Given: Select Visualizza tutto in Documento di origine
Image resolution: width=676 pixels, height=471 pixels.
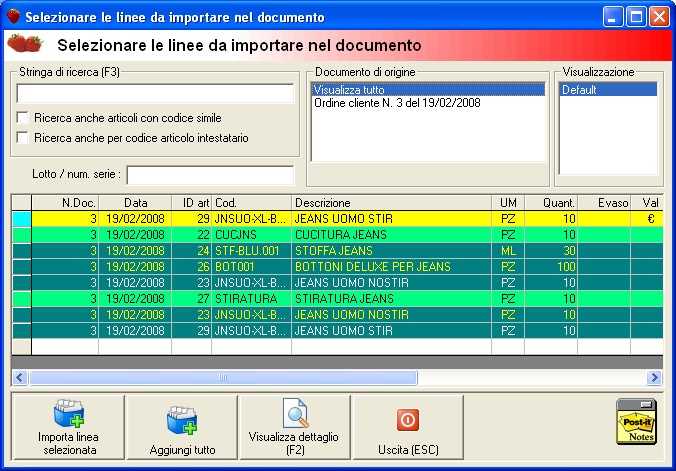Looking at the screenshot, I should 428,90.
